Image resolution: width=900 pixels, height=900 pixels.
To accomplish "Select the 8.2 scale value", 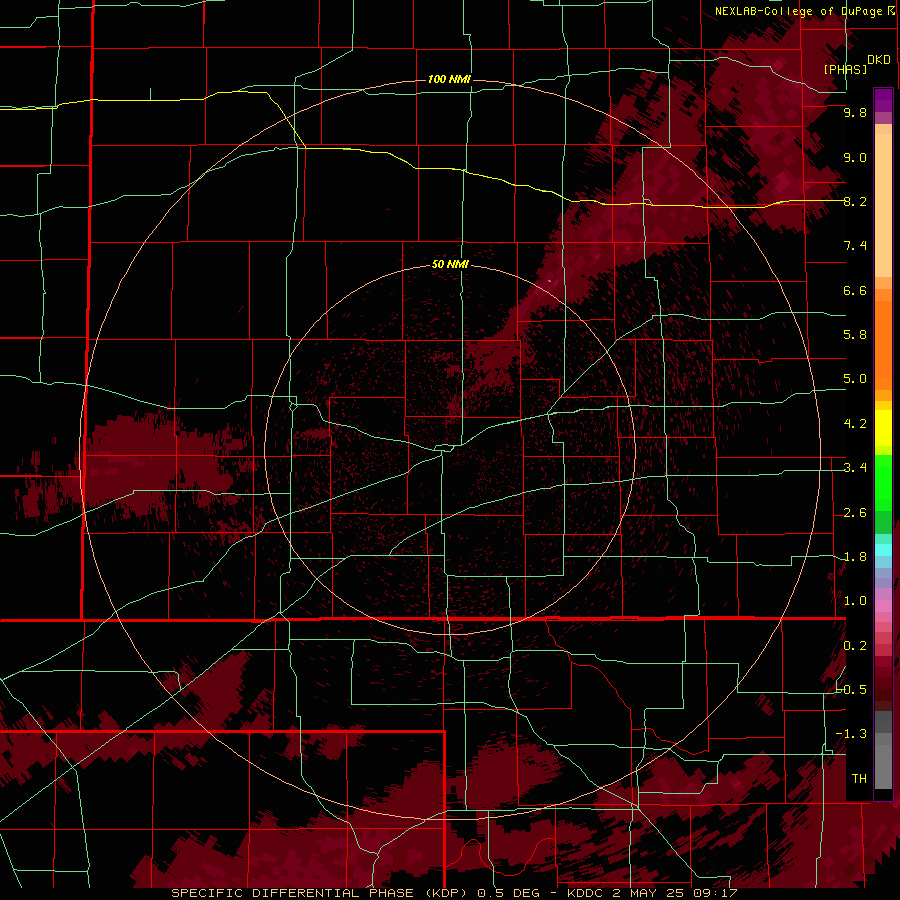I will (x=855, y=201).
